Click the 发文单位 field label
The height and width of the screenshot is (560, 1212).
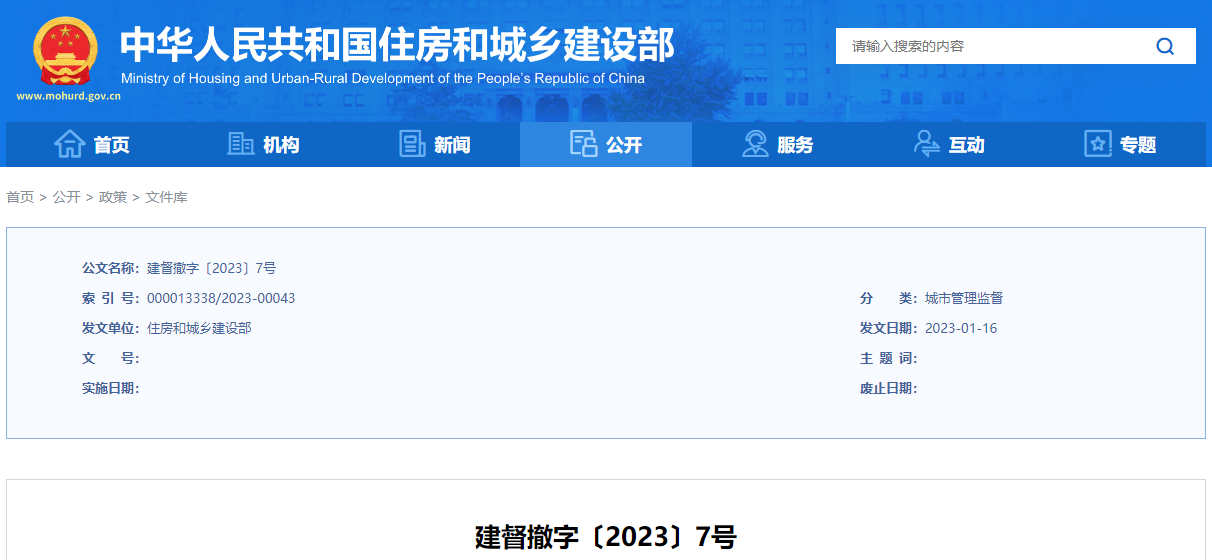click(111, 328)
